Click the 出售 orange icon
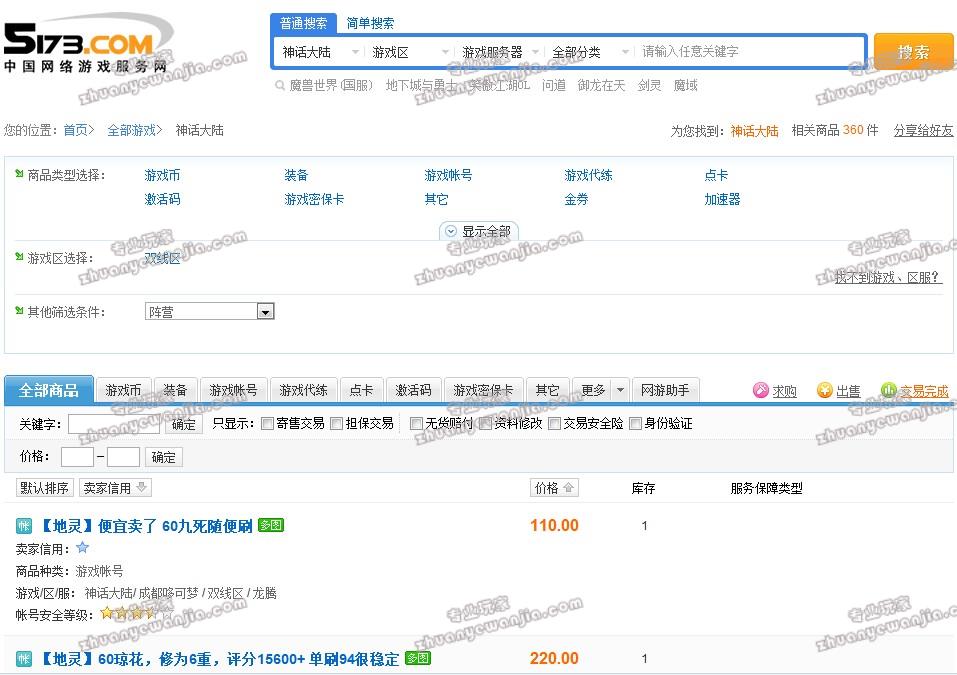The image size is (957, 675). point(825,390)
